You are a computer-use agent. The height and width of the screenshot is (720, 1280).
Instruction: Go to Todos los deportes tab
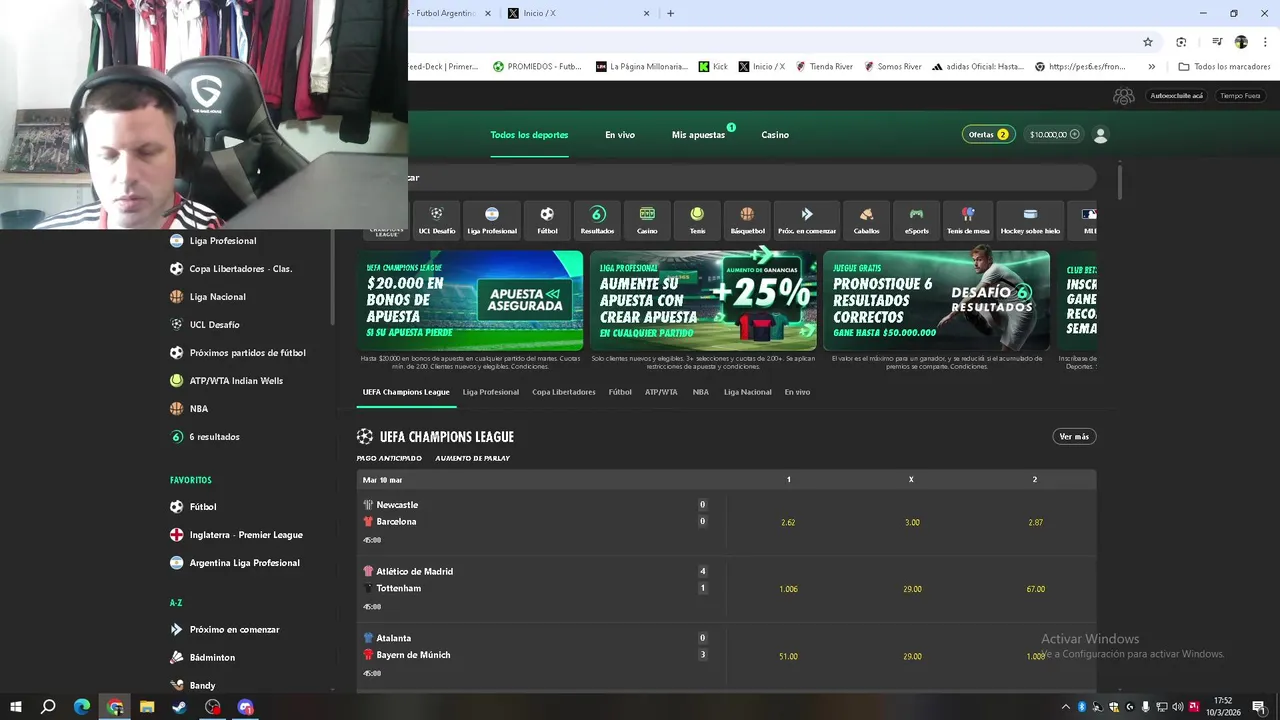point(529,135)
